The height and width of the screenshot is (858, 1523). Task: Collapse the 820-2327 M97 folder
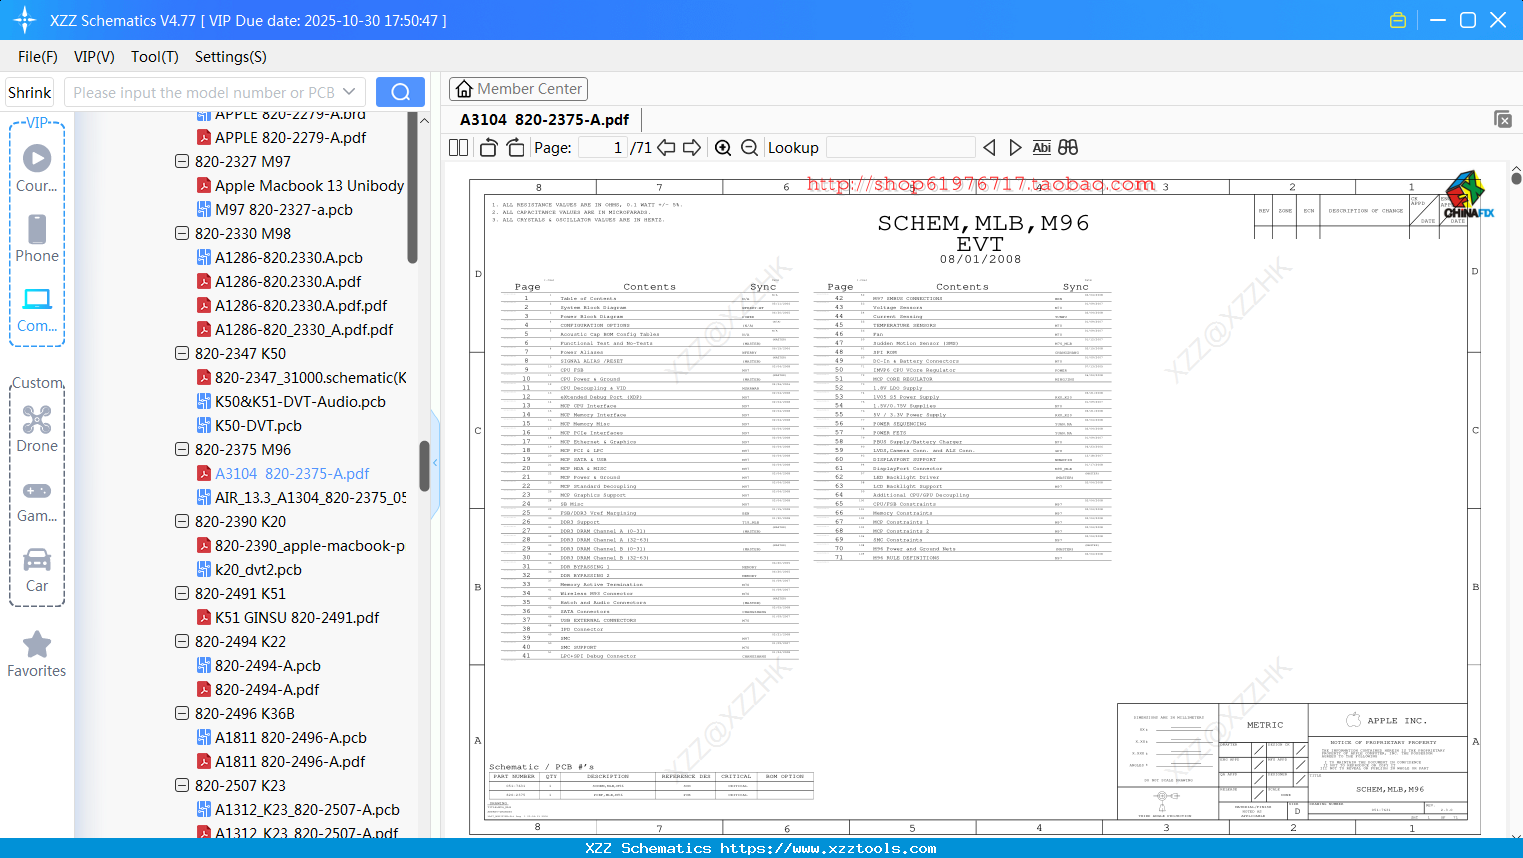(182, 161)
